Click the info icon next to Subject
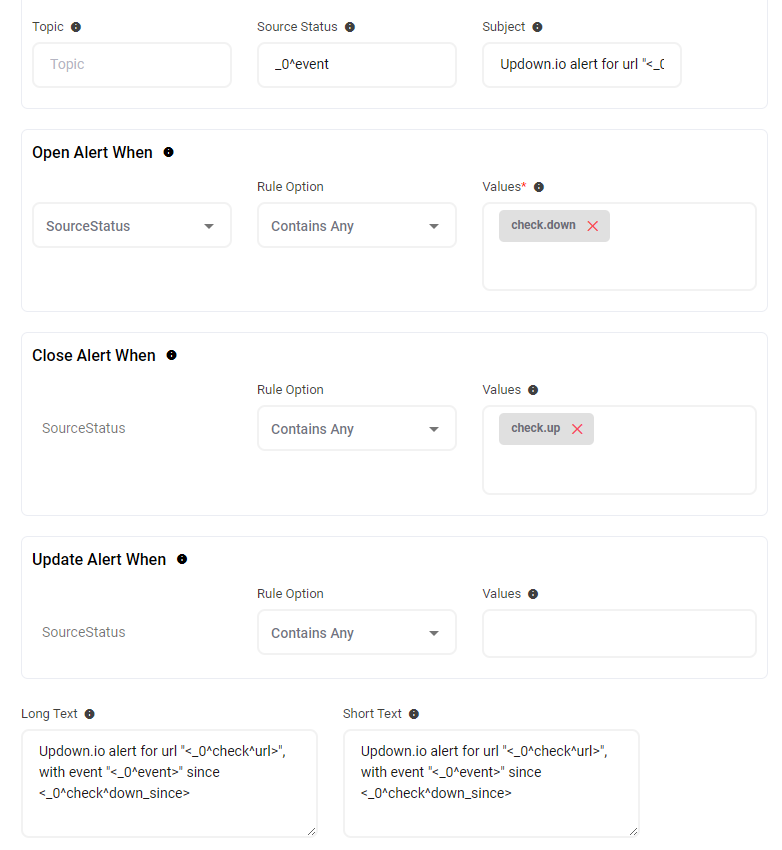The width and height of the screenshot is (782, 850). [537, 27]
